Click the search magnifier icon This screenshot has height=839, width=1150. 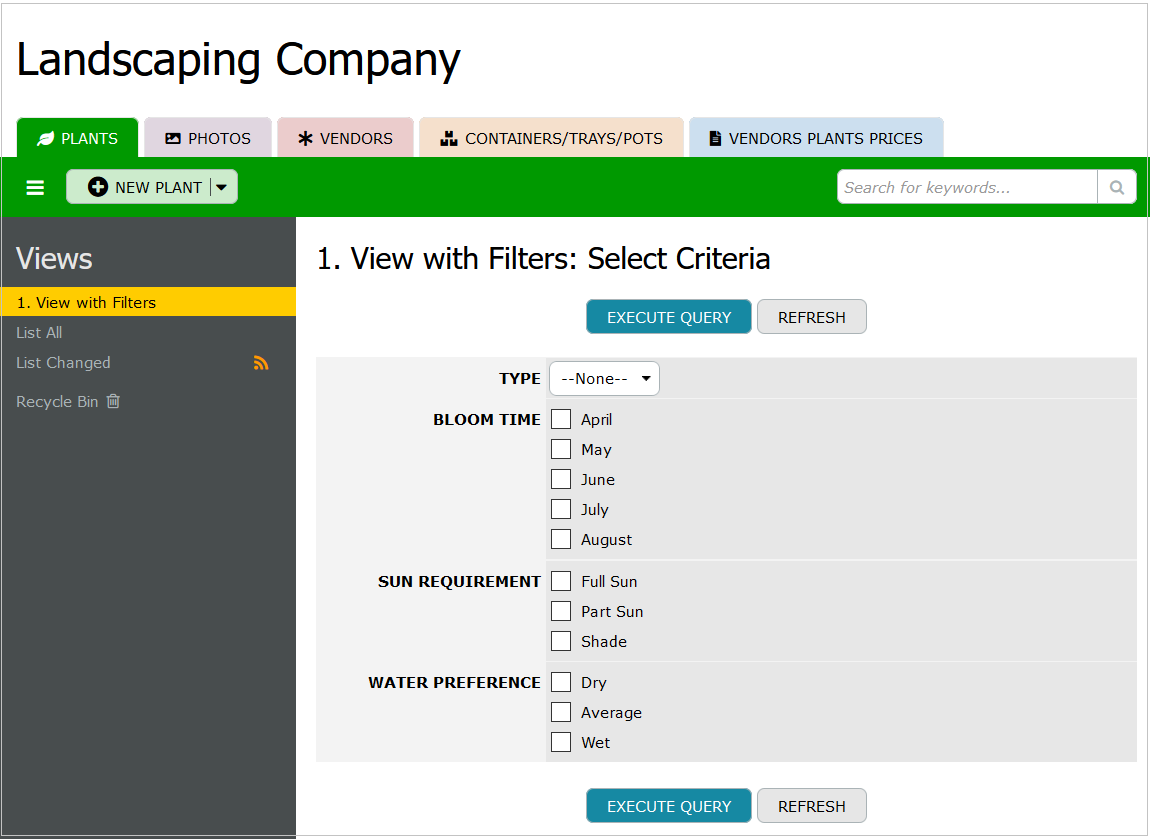(x=1117, y=187)
